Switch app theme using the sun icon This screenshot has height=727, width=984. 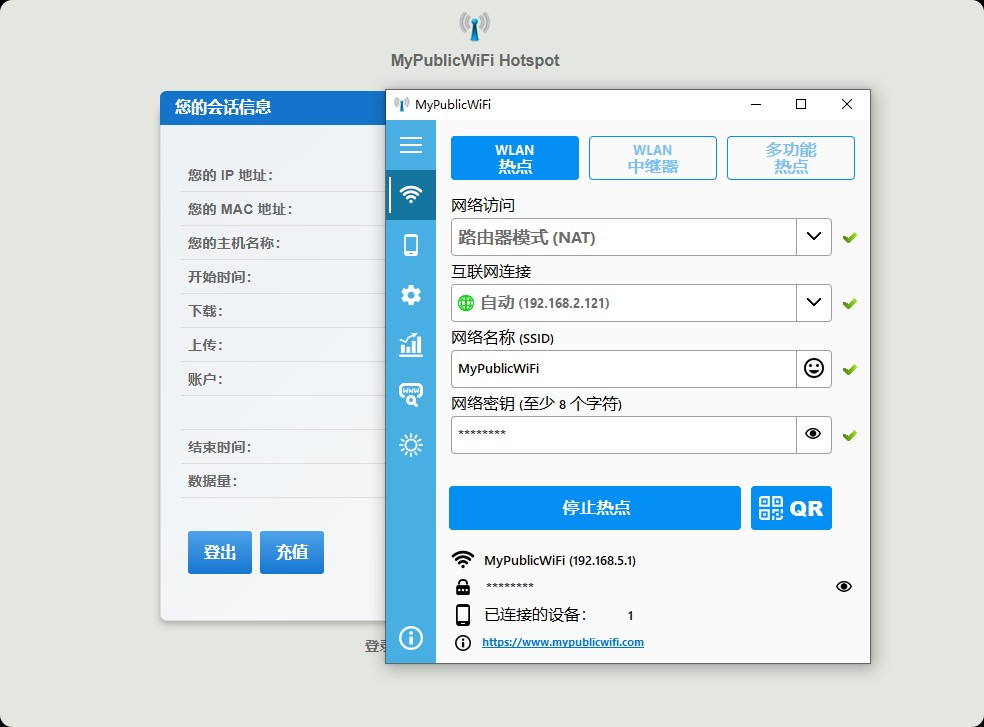[x=410, y=444]
